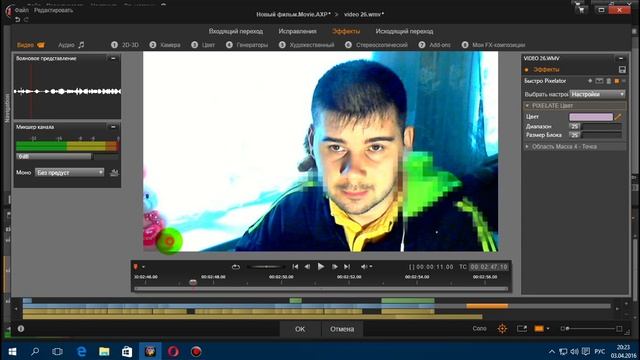Click the Диапазон value field
The height and width of the screenshot is (360, 640).
click(x=575, y=127)
